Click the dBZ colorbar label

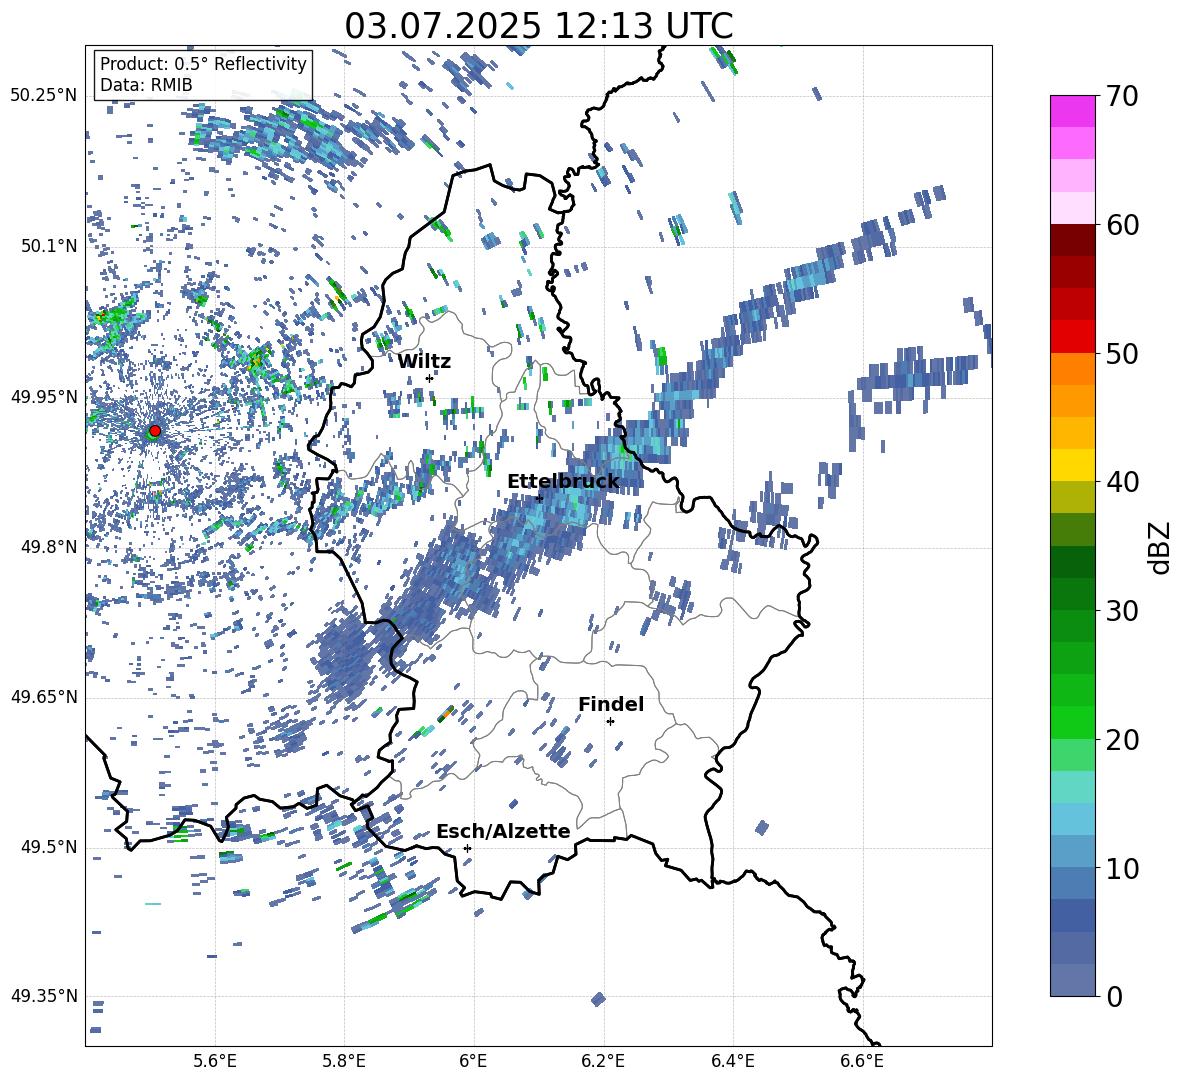[1161, 547]
